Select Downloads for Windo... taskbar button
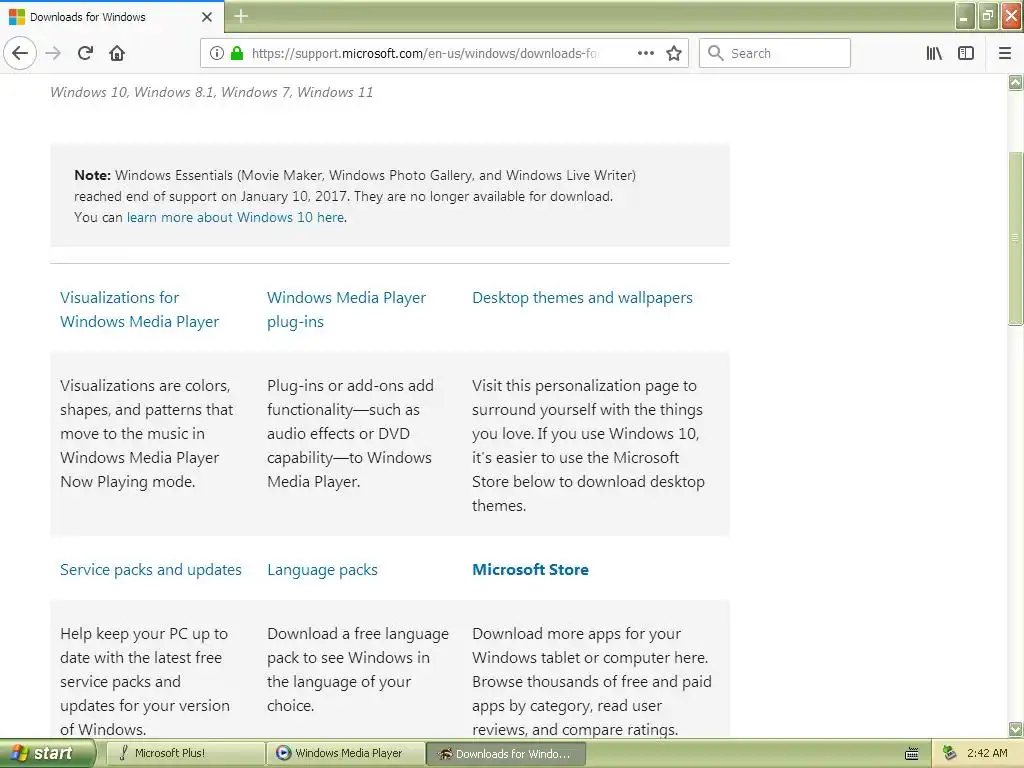 506,754
